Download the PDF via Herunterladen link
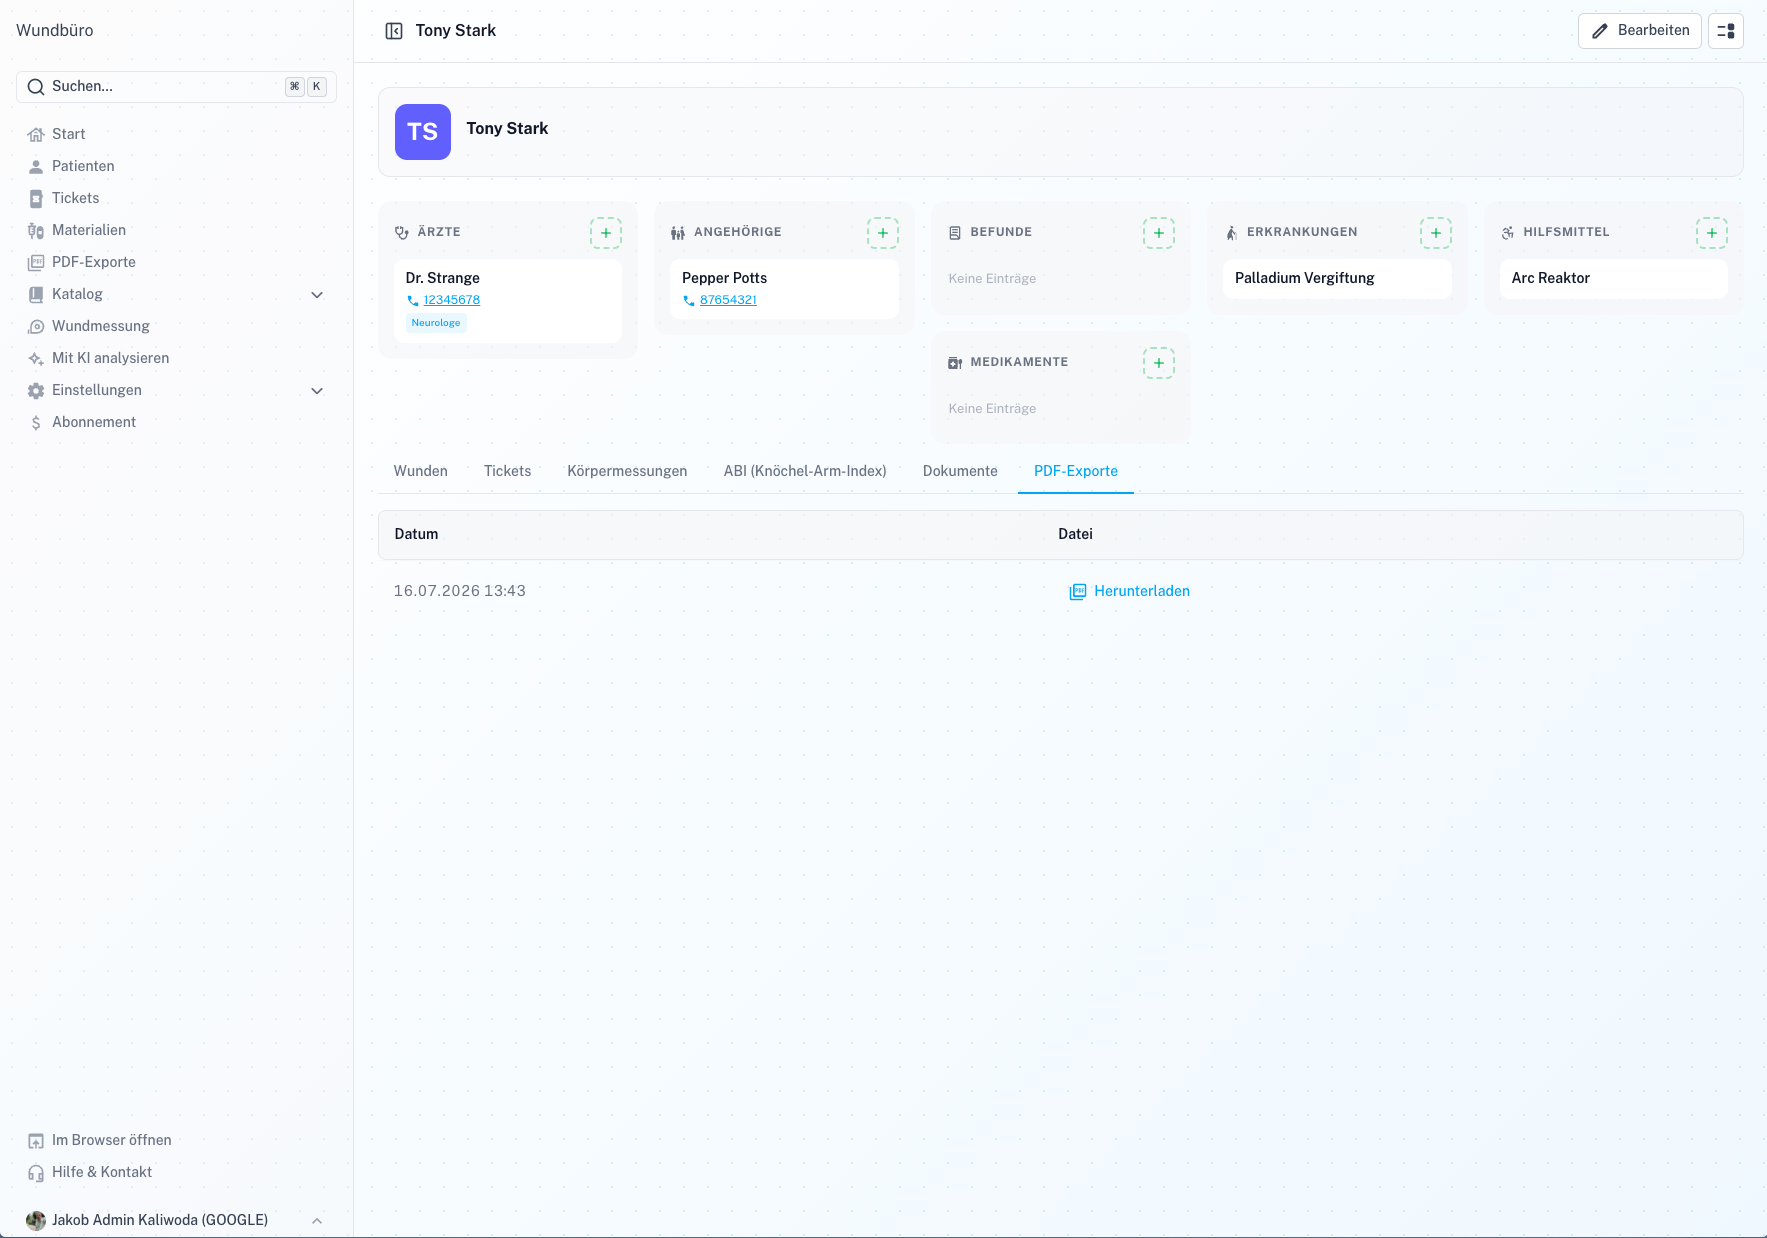Screen dimensions: 1767x1238 click(x=1130, y=591)
